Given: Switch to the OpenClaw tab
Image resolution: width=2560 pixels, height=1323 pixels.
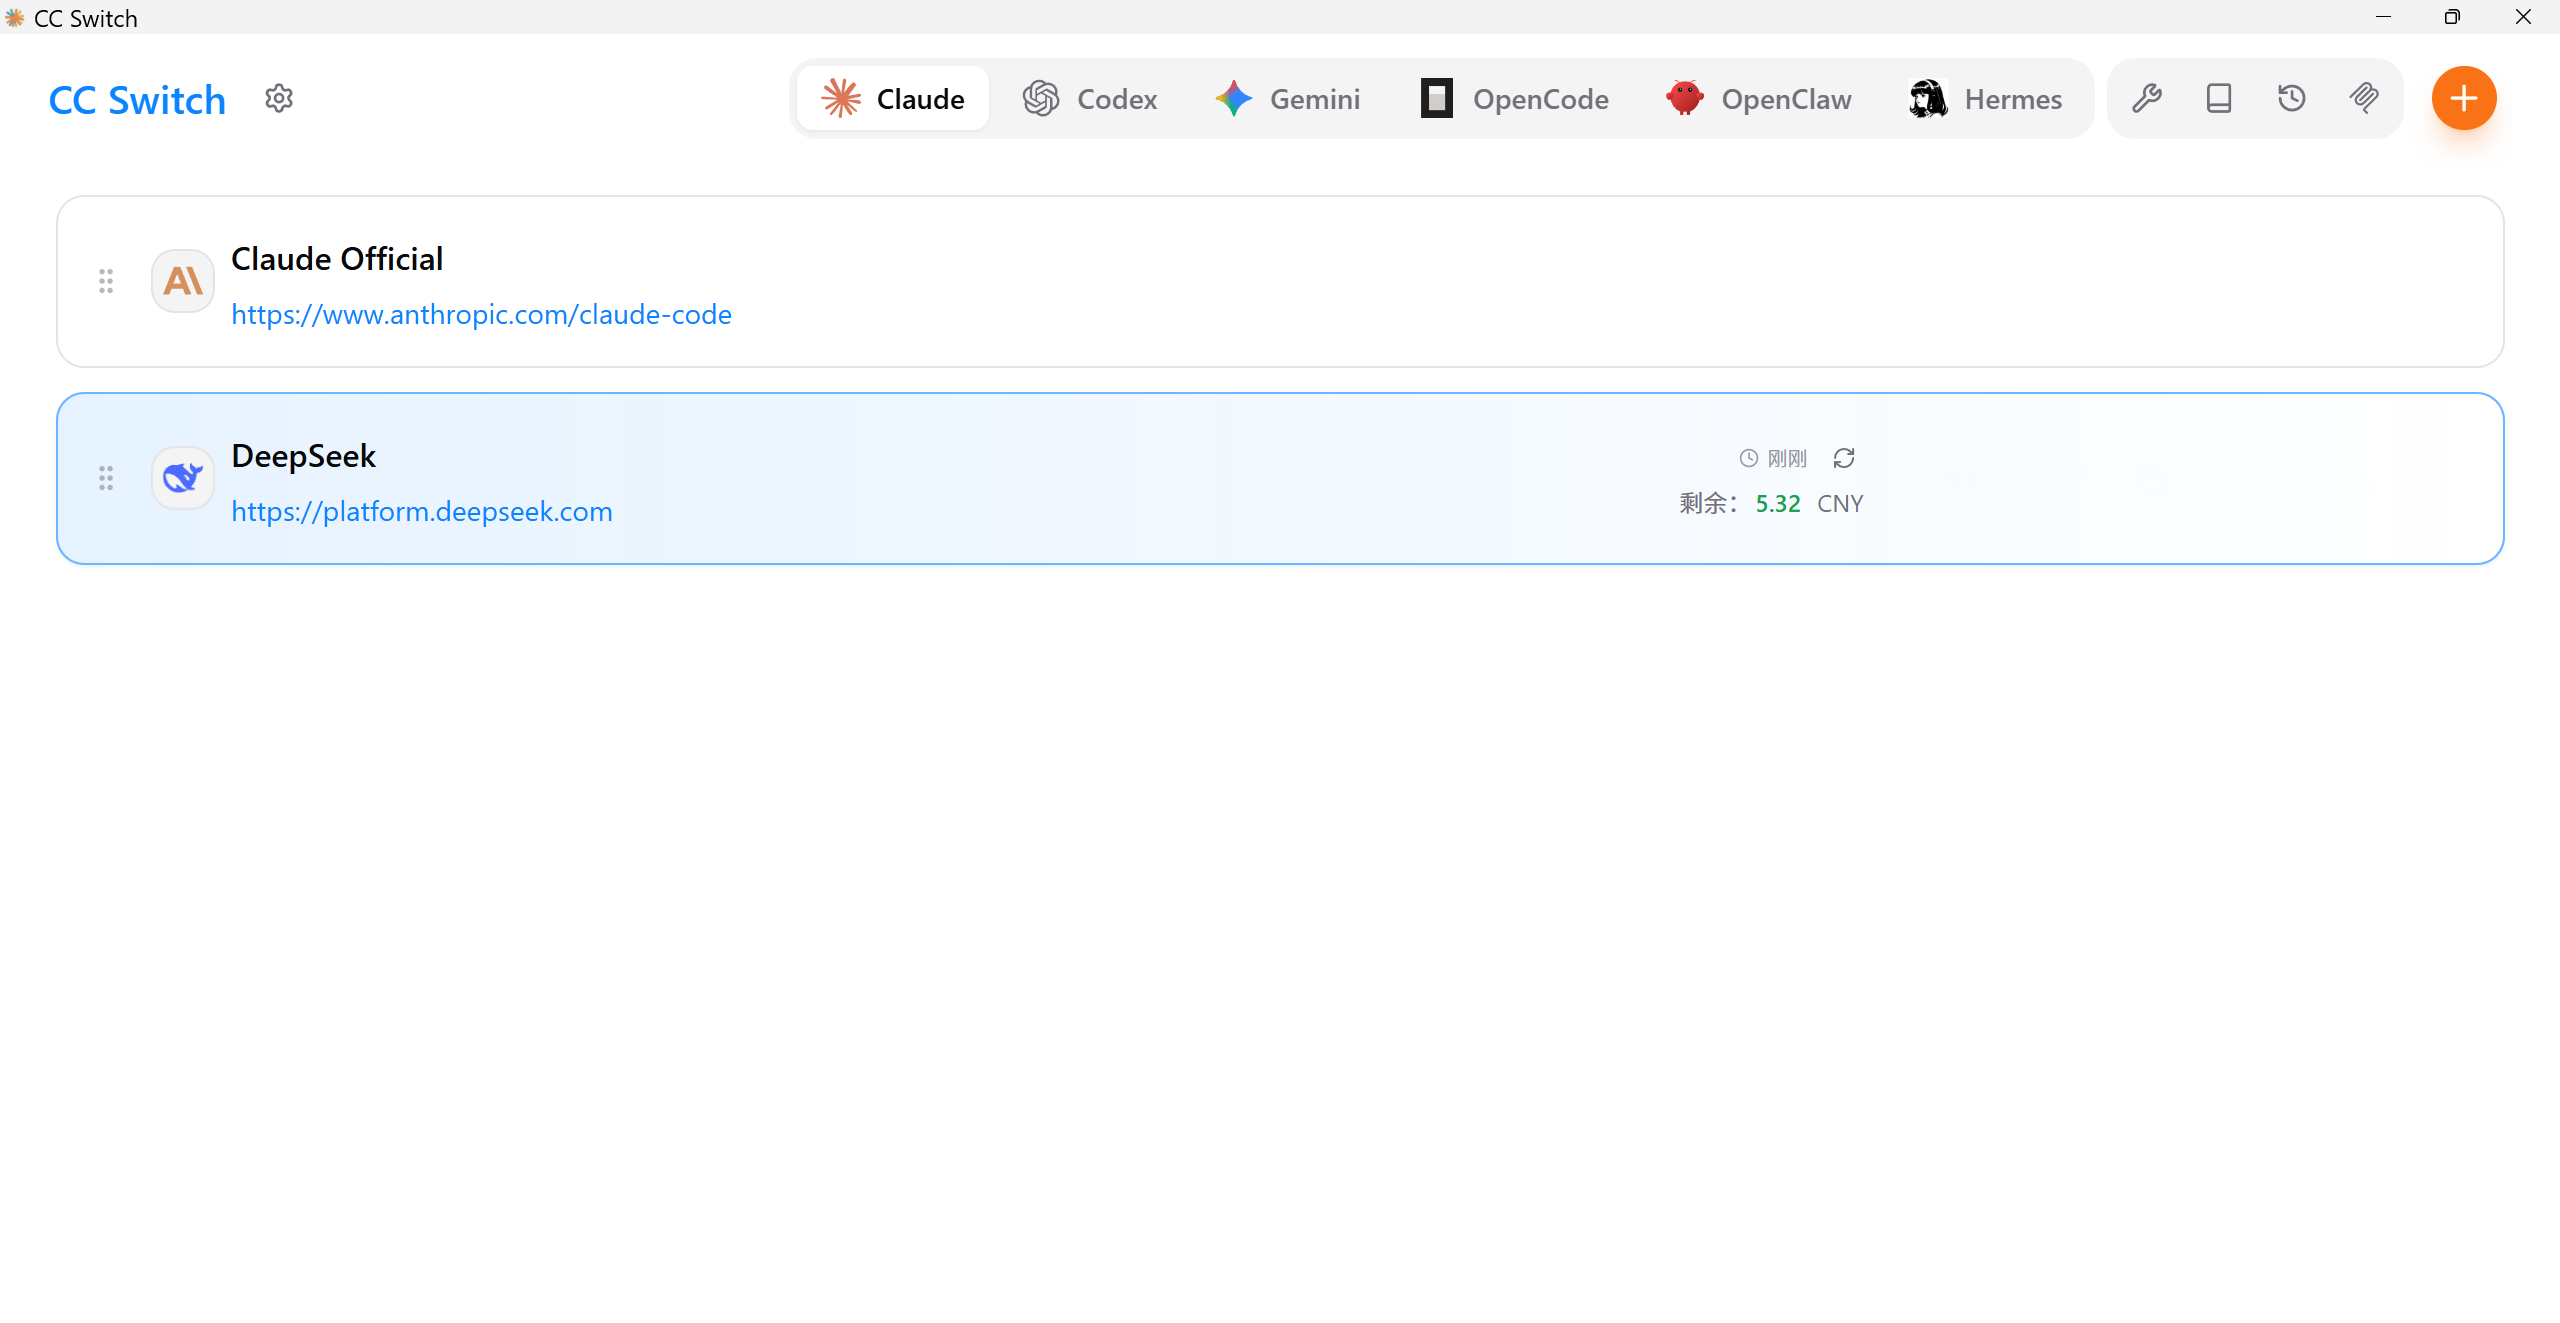Looking at the screenshot, I should pyautogui.click(x=1759, y=98).
